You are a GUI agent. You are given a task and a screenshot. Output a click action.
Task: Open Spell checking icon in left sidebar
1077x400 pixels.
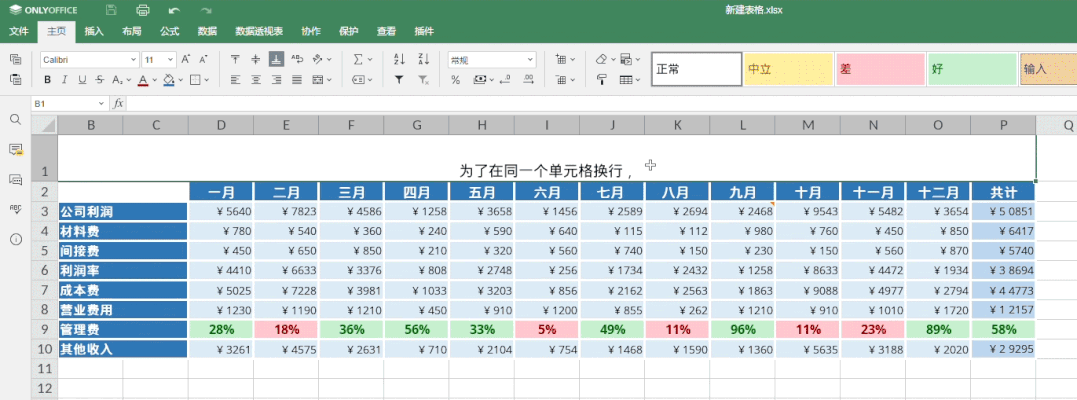coord(15,209)
